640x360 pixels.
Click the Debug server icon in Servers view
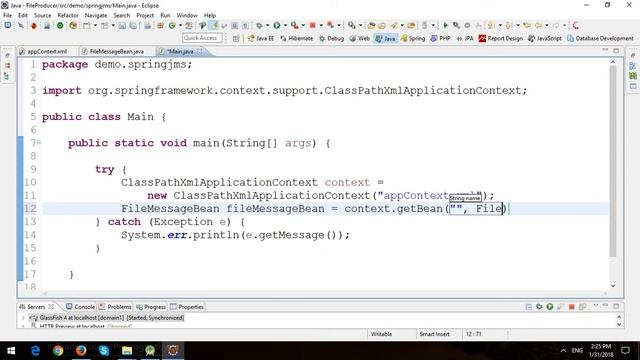(x=539, y=307)
